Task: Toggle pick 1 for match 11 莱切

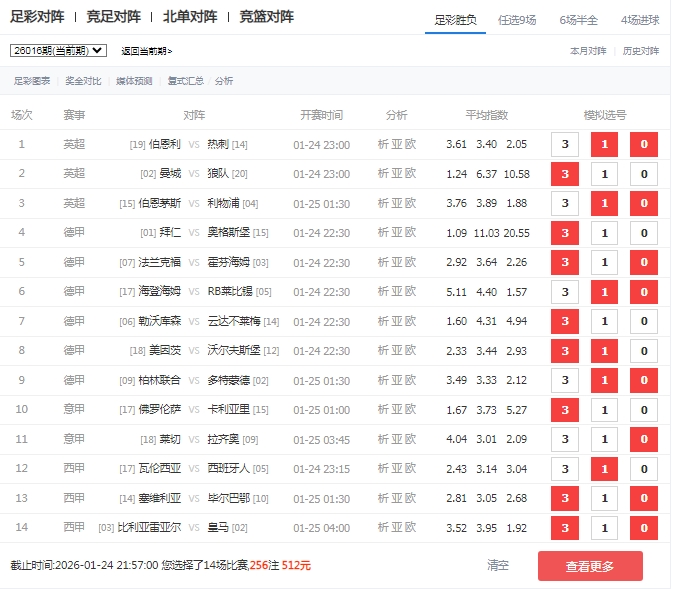Action: (604, 439)
